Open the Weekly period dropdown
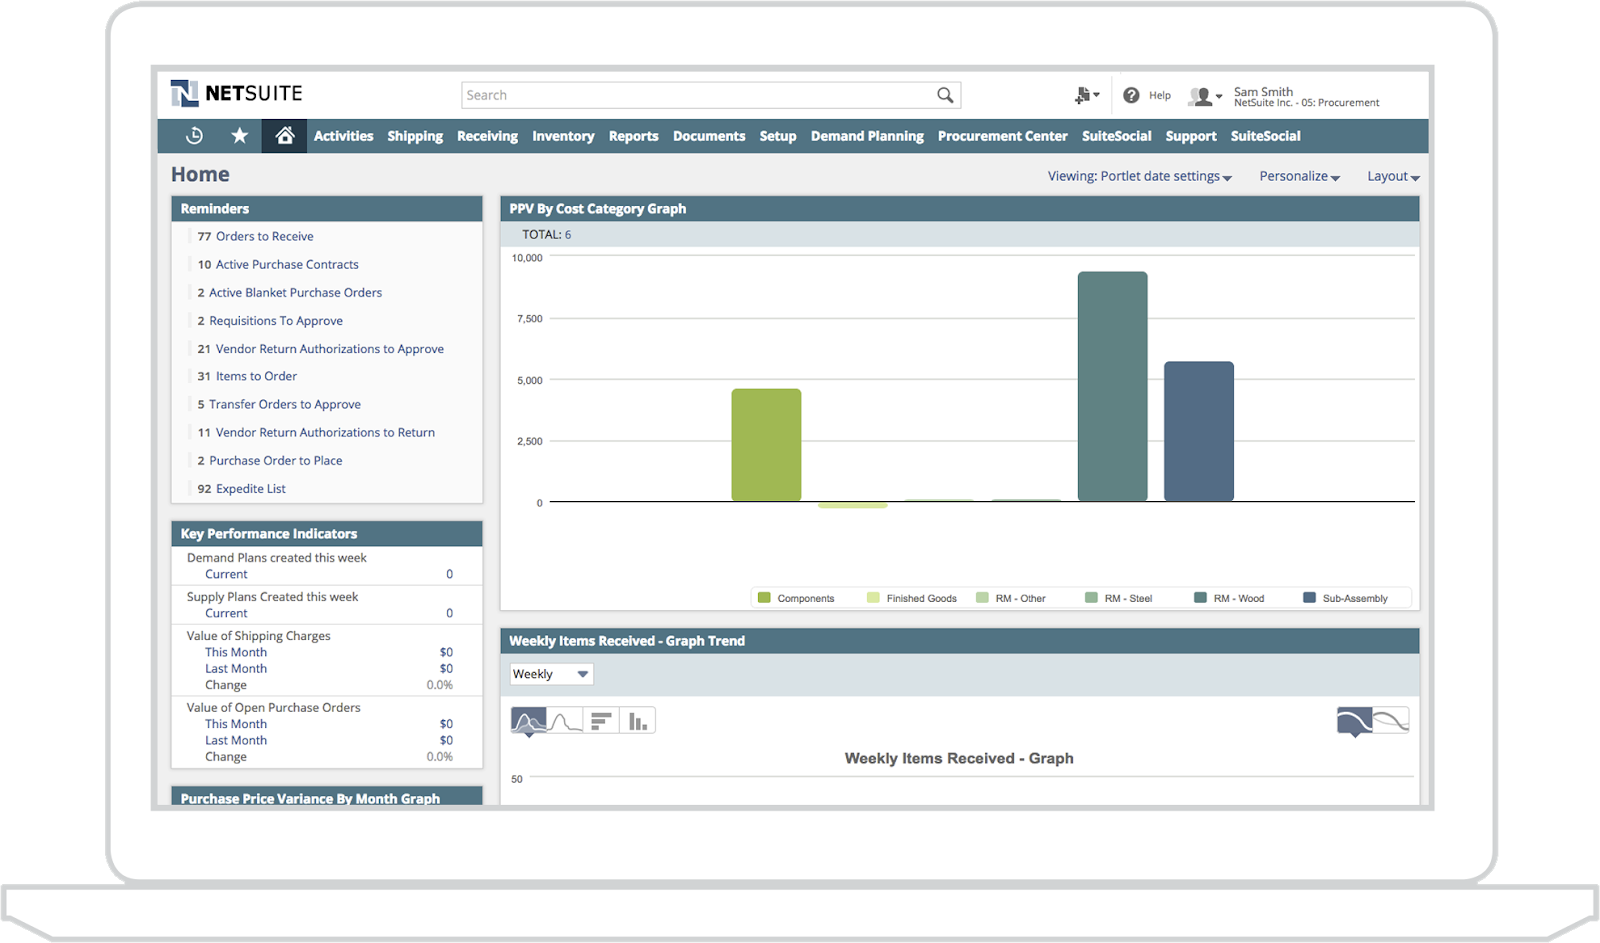The image size is (1600, 943). pyautogui.click(x=551, y=674)
